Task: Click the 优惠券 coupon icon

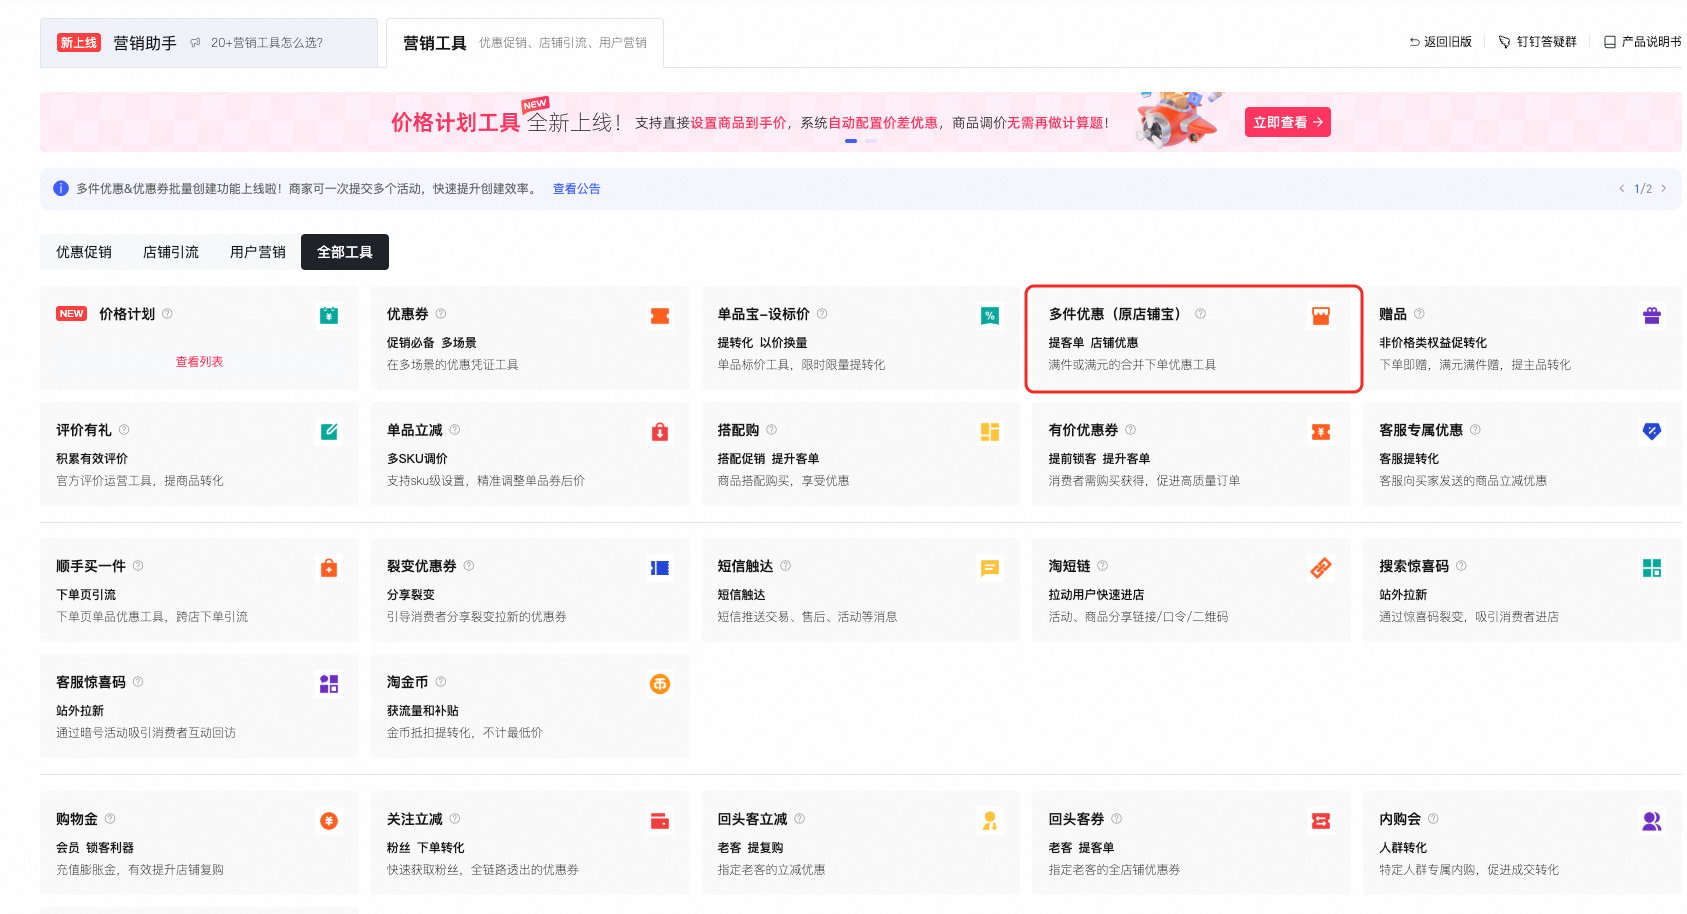Action: pyautogui.click(x=660, y=316)
